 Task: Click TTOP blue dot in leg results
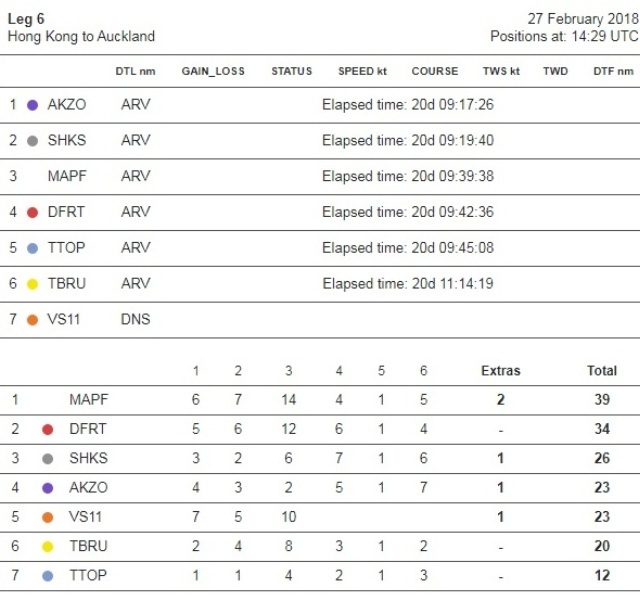coord(32,249)
